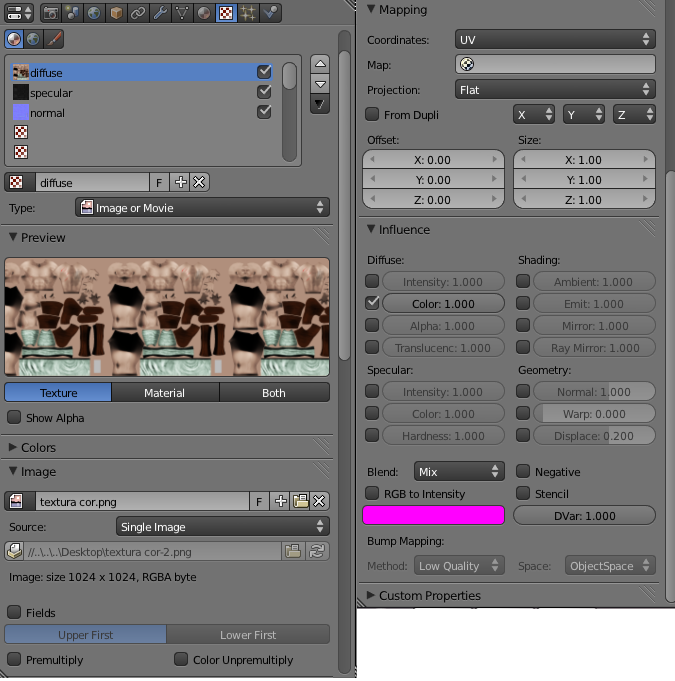Image resolution: width=675 pixels, height=681 pixels.
Task: Open image file with folder icon
Action: pos(300,502)
